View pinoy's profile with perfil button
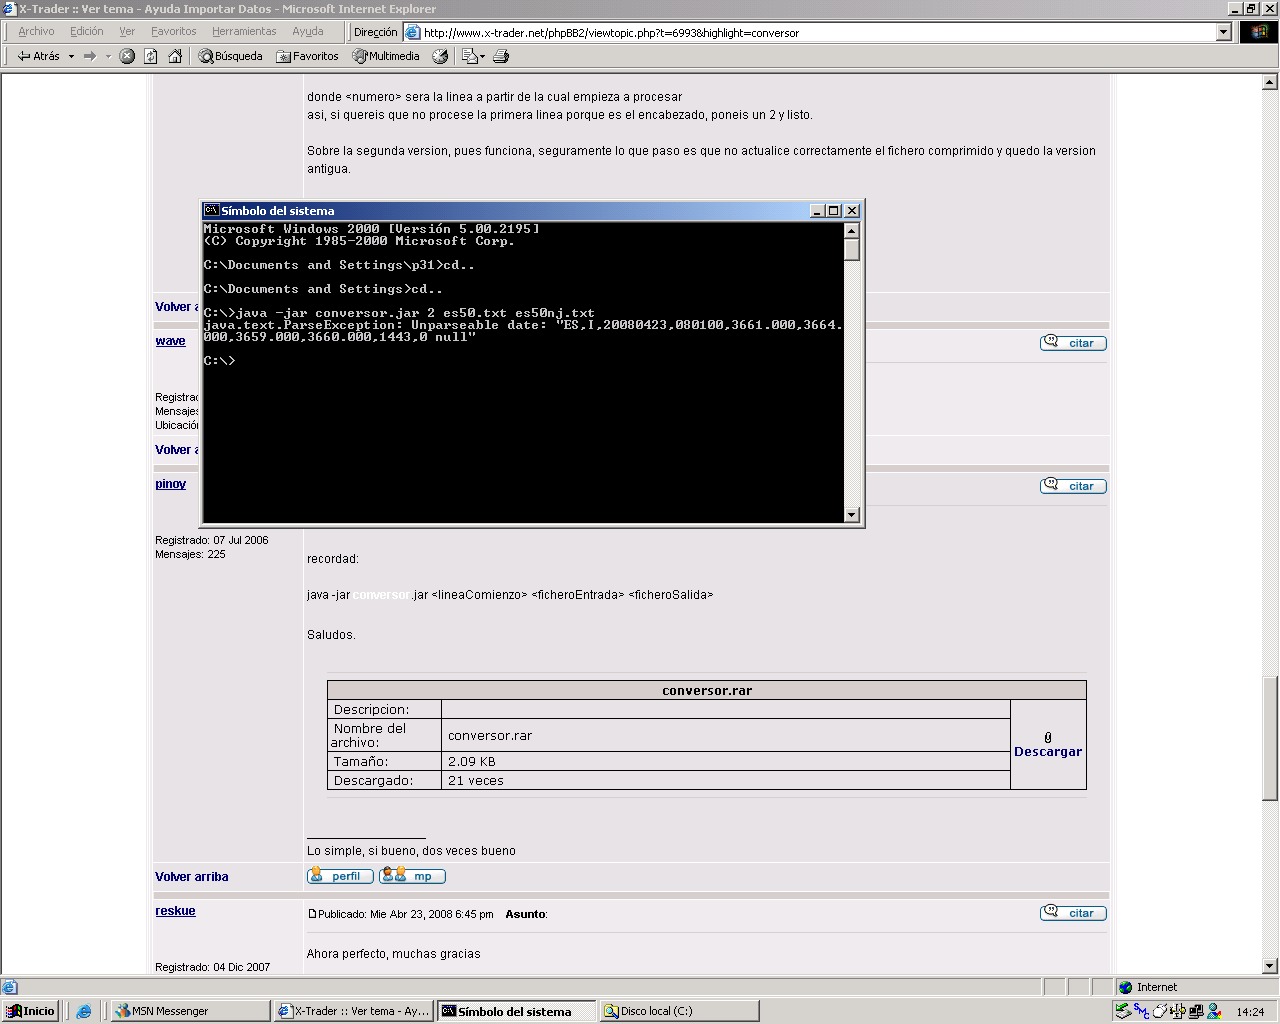Screen dimensions: 1280x1024 click(x=340, y=876)
